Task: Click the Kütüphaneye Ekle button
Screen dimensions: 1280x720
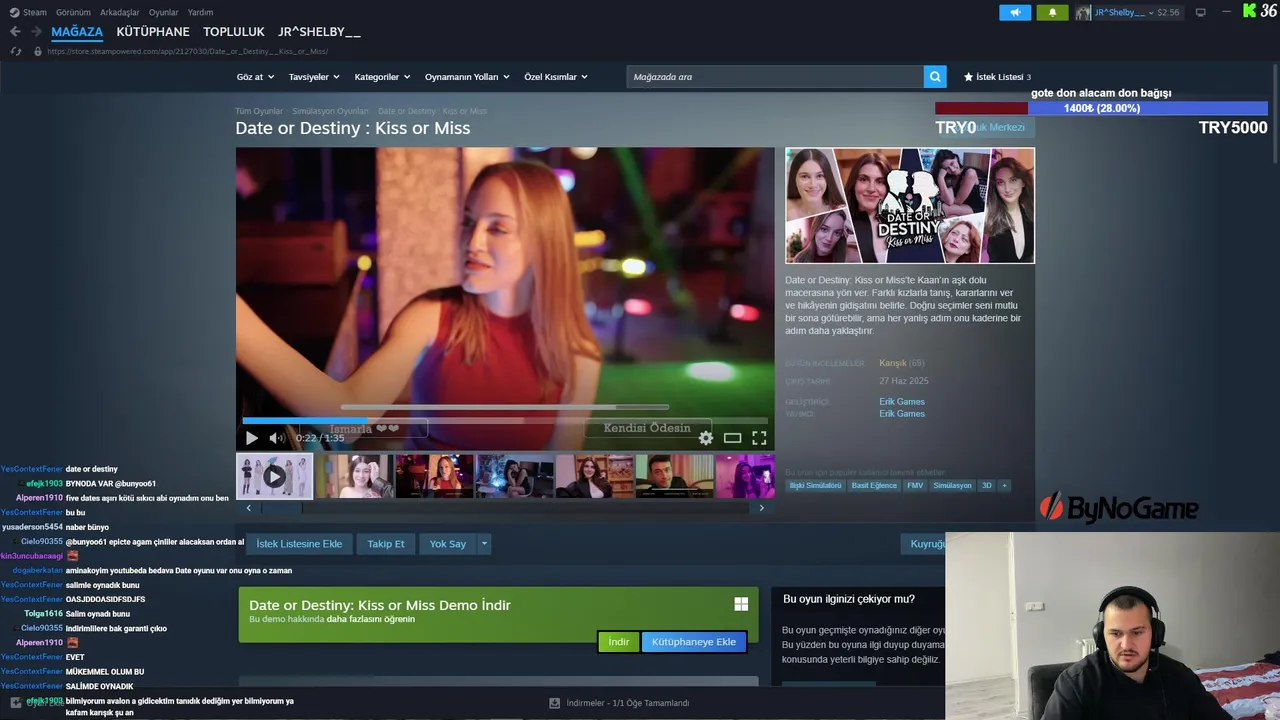Action: click(x=694, y=642)
